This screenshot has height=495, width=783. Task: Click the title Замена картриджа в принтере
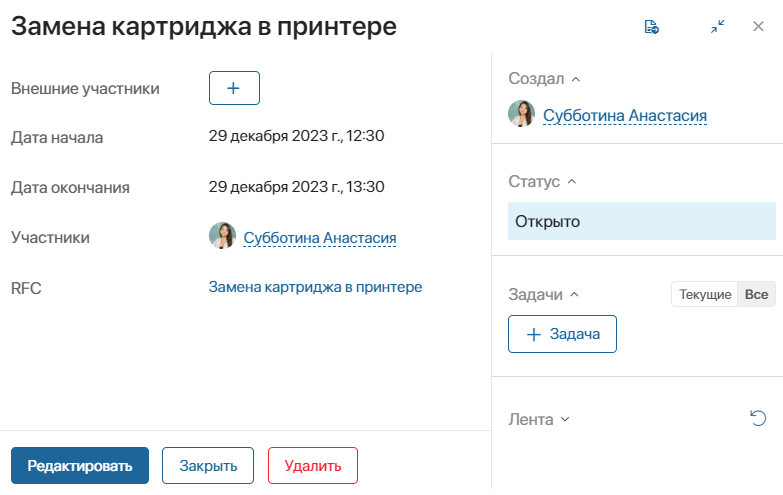point(204,26)
